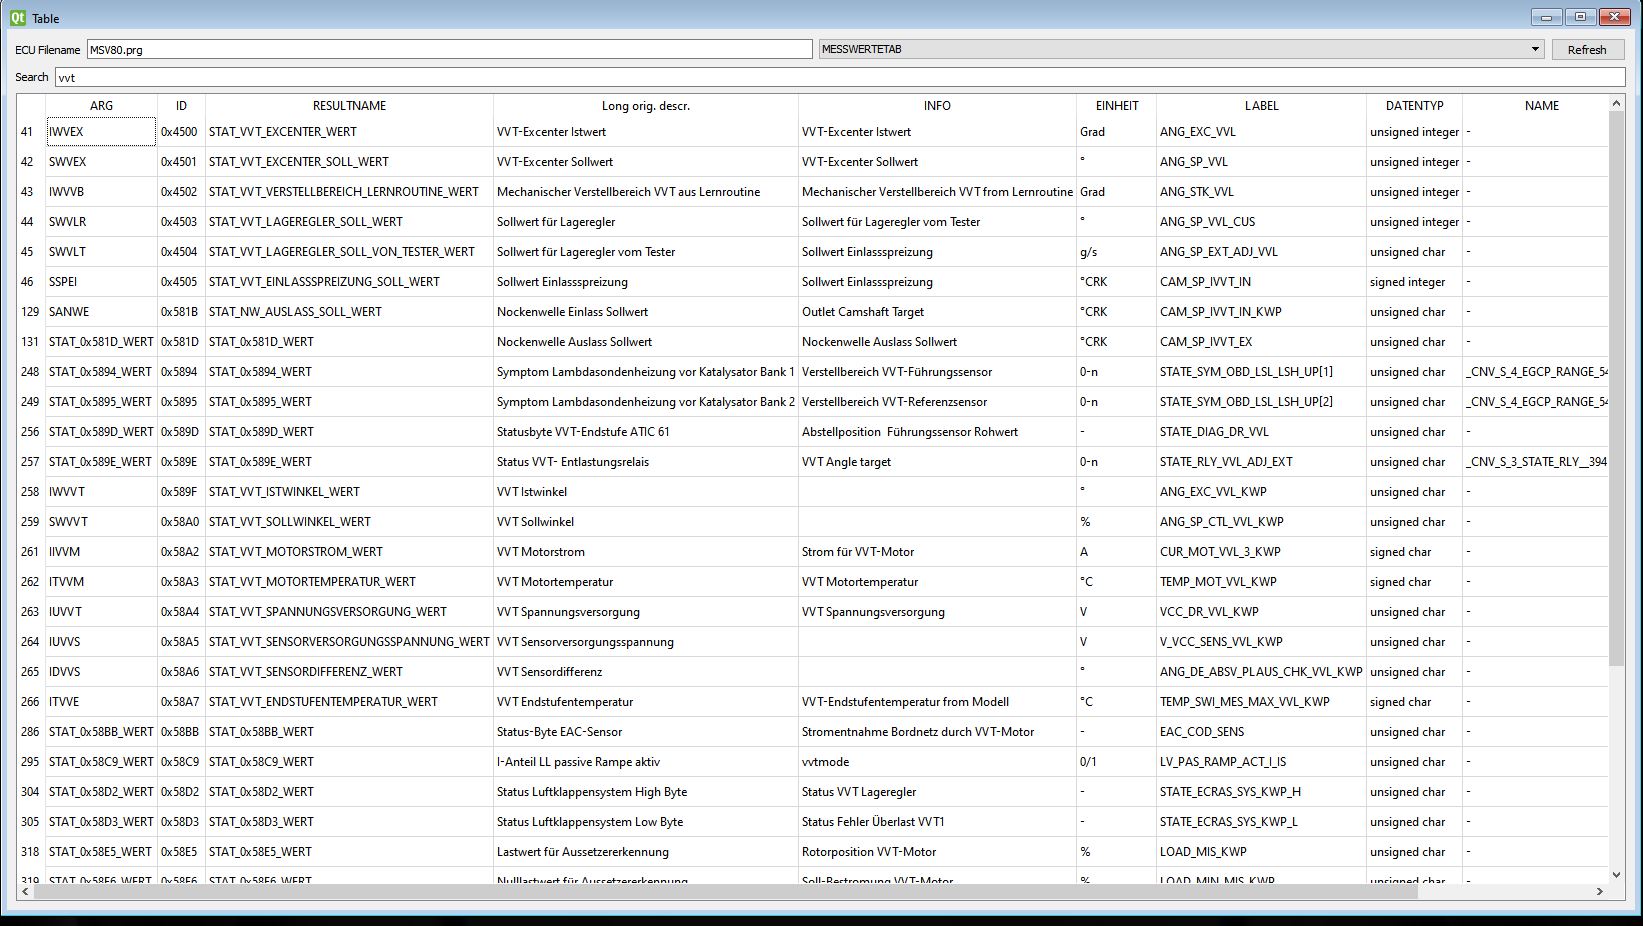This screenshot has width=1643, height=926.
Task: Click the CAM_SP_IVVT_EX label cell
Action: [1261, 342]
